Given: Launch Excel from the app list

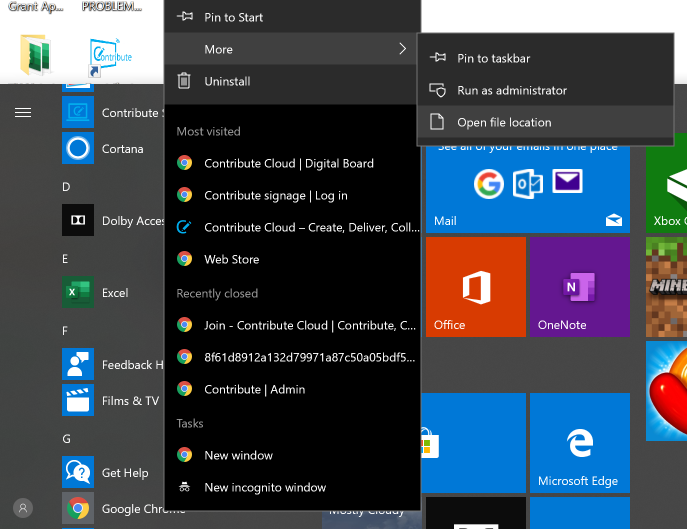Looking at the screenshot, I should point(113,292).
